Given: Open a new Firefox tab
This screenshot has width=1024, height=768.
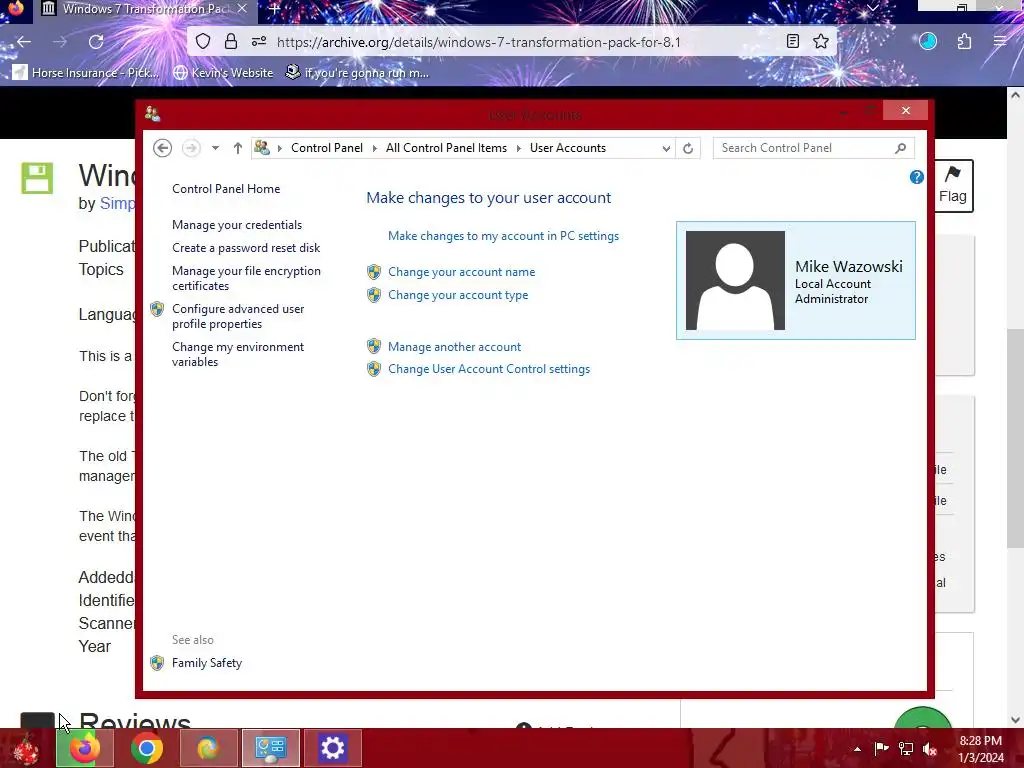Looking at the screenshot, I should (x=275, y=8).
